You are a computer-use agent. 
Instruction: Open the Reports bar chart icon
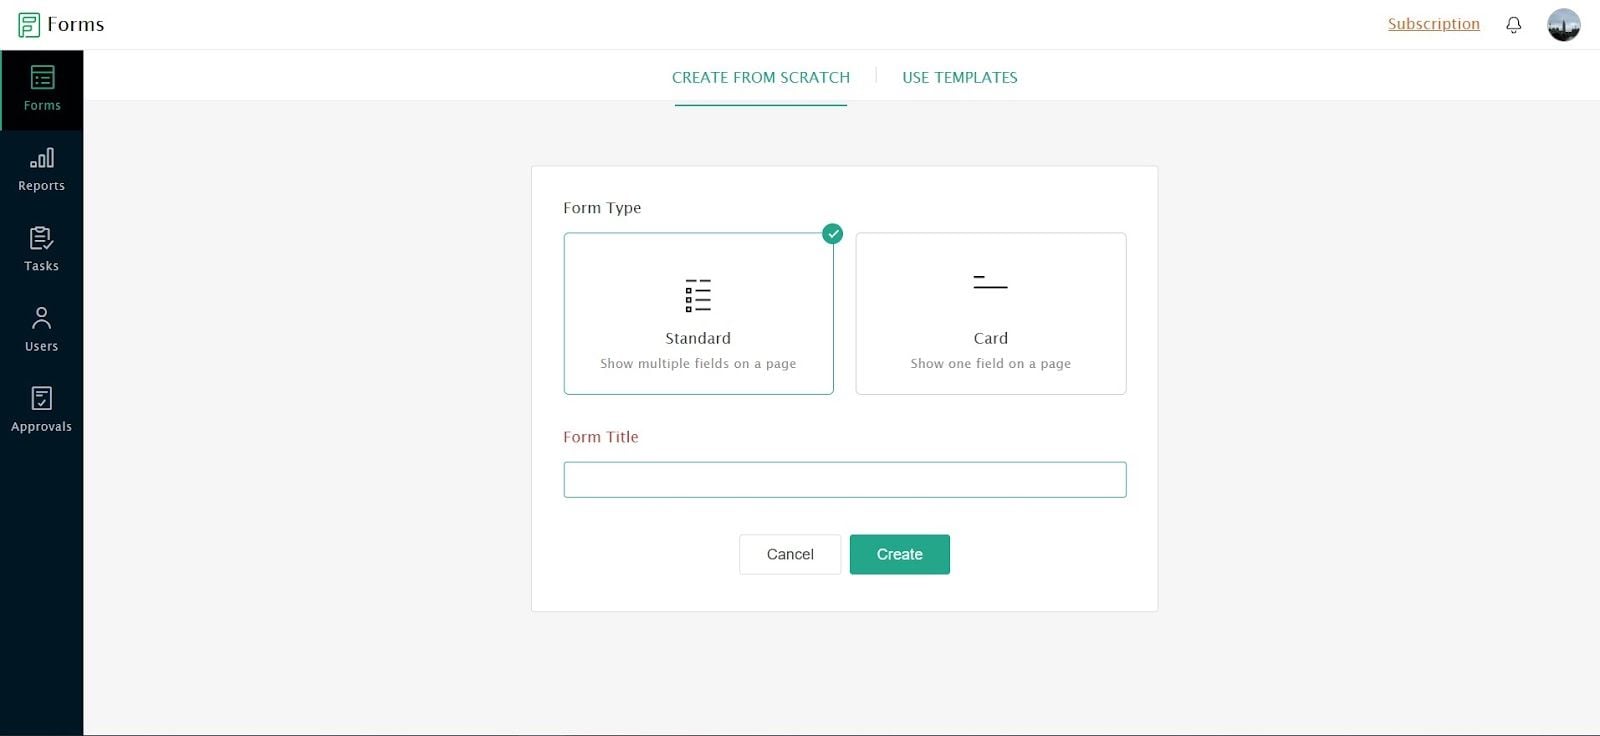click(x=42, y=158)
